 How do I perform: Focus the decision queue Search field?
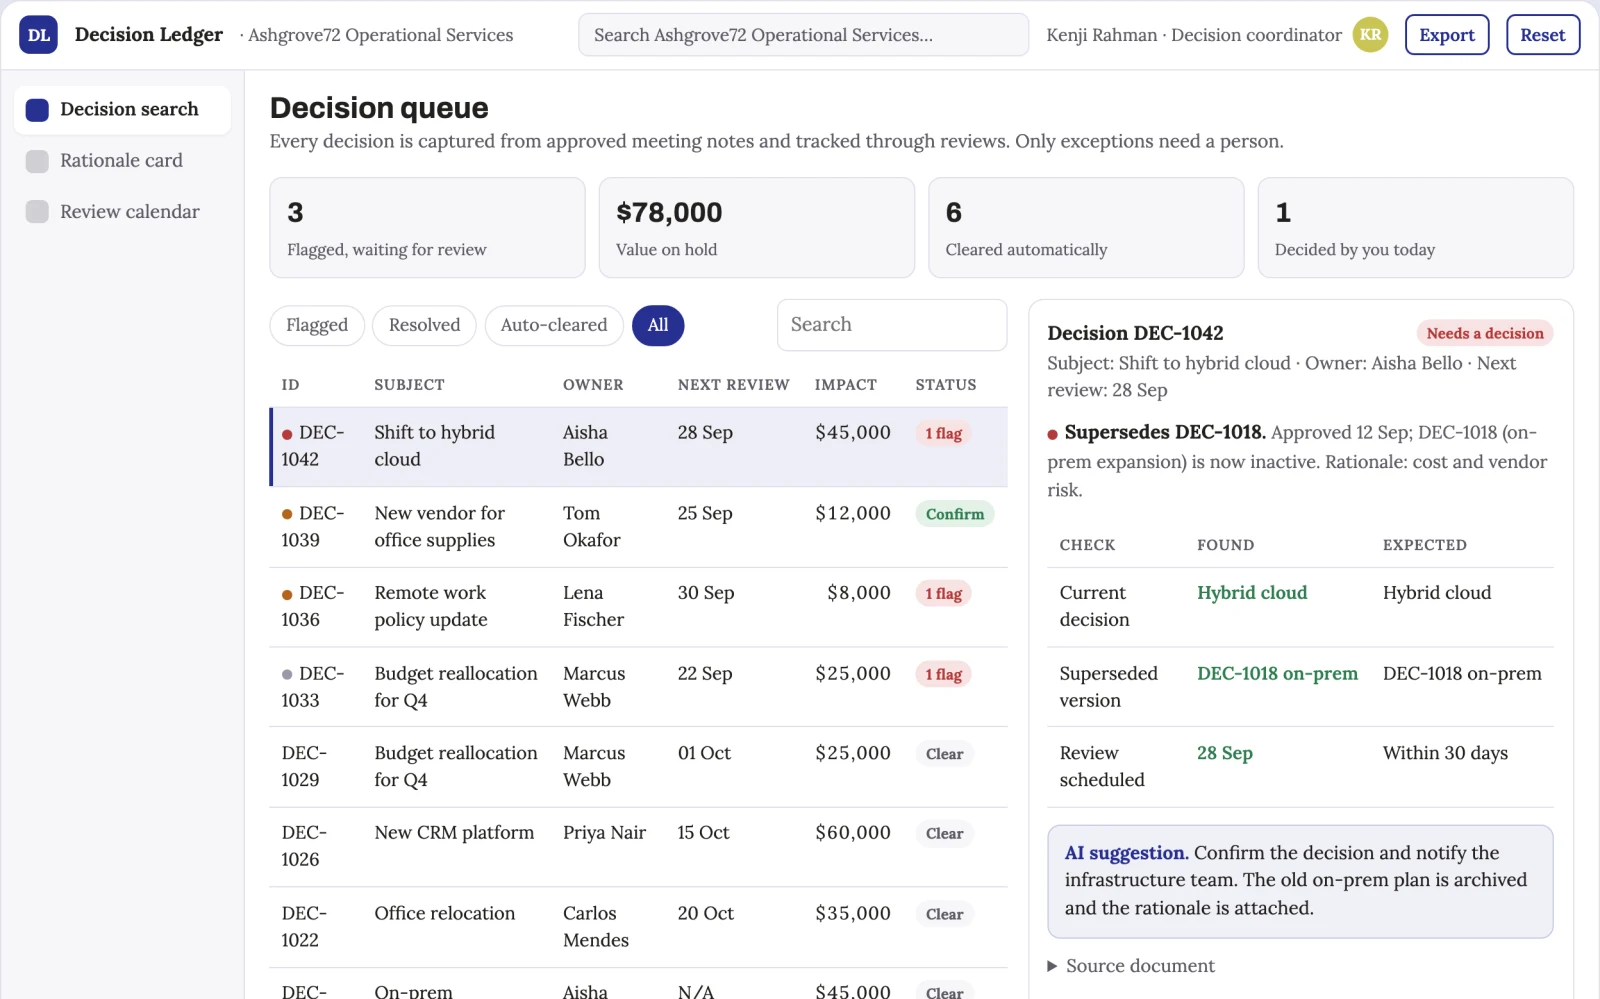[892, 325]
